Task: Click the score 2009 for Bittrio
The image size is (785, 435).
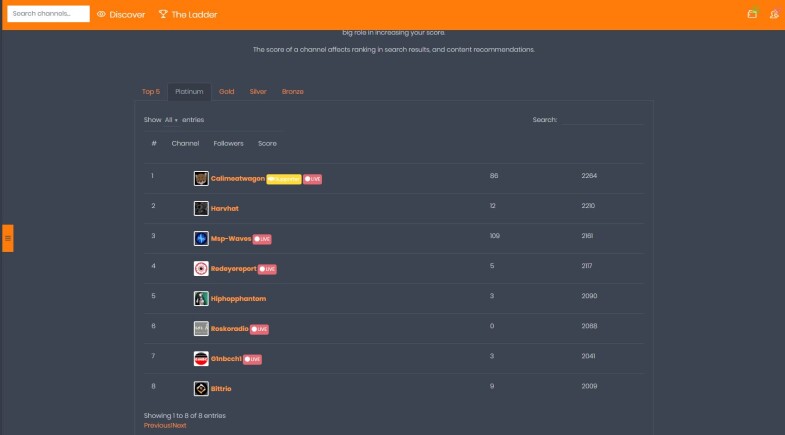Action: click(589, 386)
